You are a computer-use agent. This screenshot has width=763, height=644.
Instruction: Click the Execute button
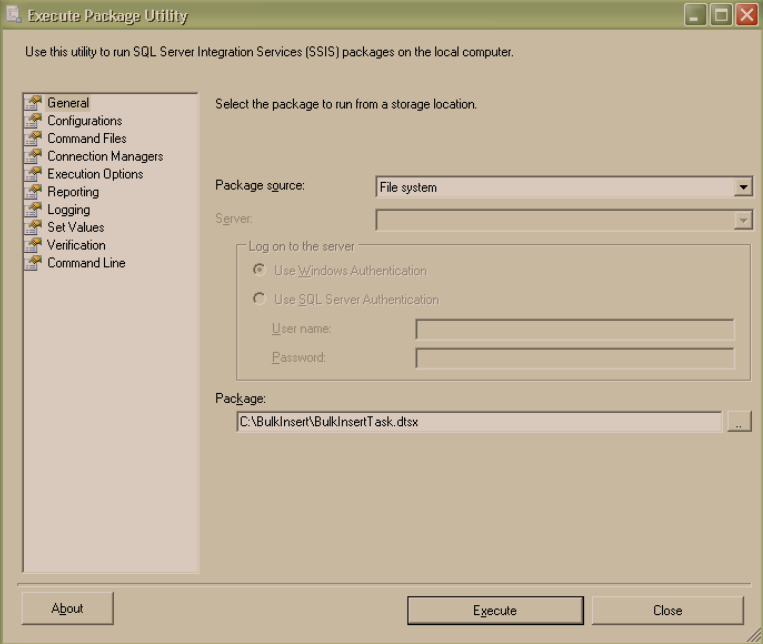pos(495,610)
